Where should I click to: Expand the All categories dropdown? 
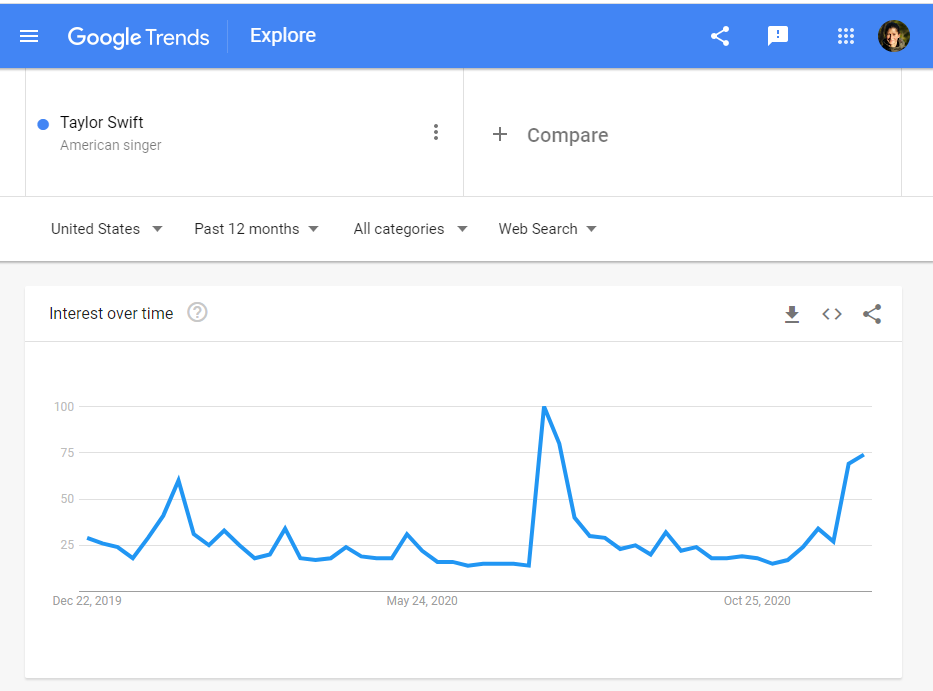[x=411, y=229]
